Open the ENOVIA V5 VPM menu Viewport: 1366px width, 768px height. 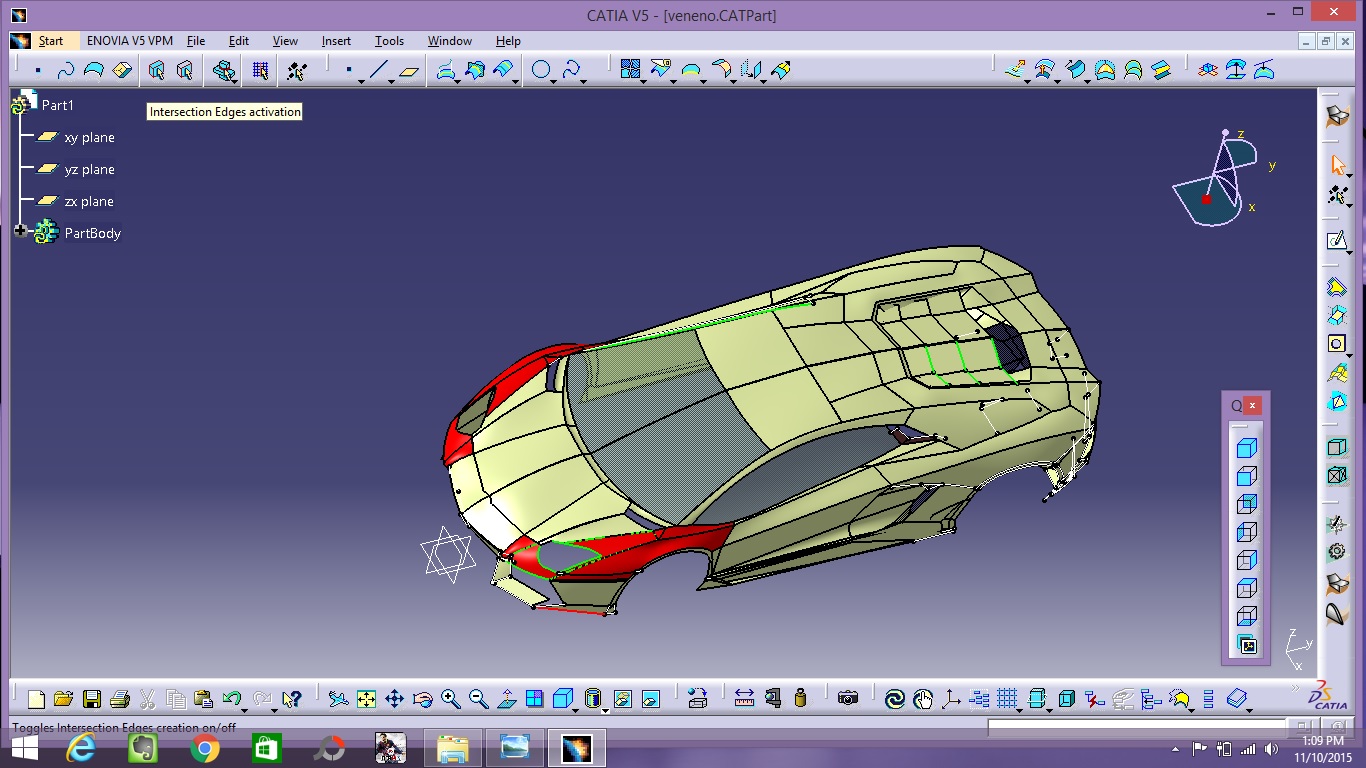[x=130, y=41]
